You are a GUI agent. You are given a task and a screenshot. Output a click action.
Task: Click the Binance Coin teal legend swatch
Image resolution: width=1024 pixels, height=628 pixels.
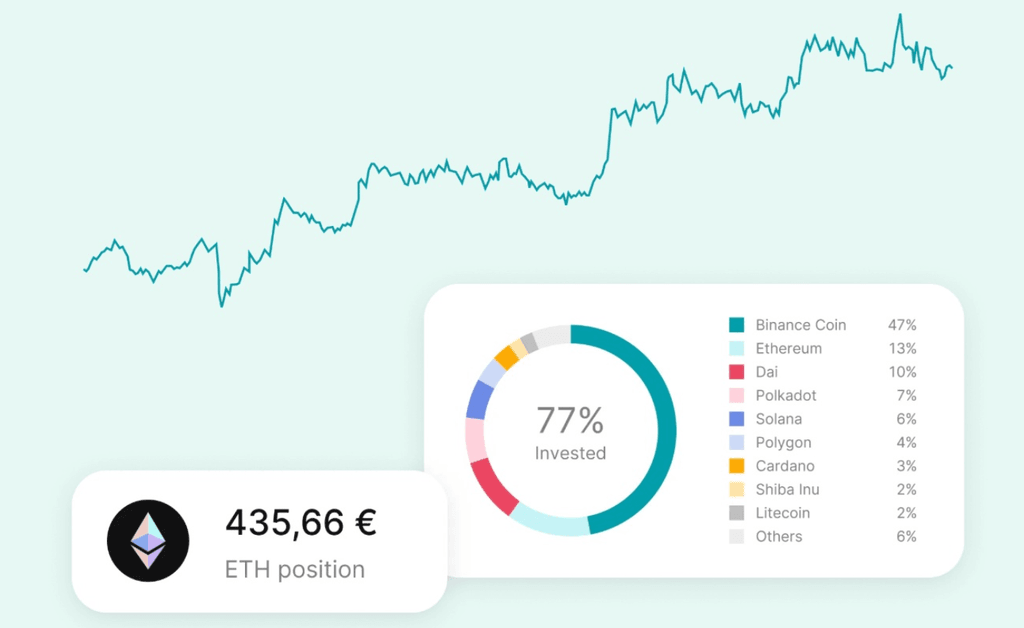737,325
